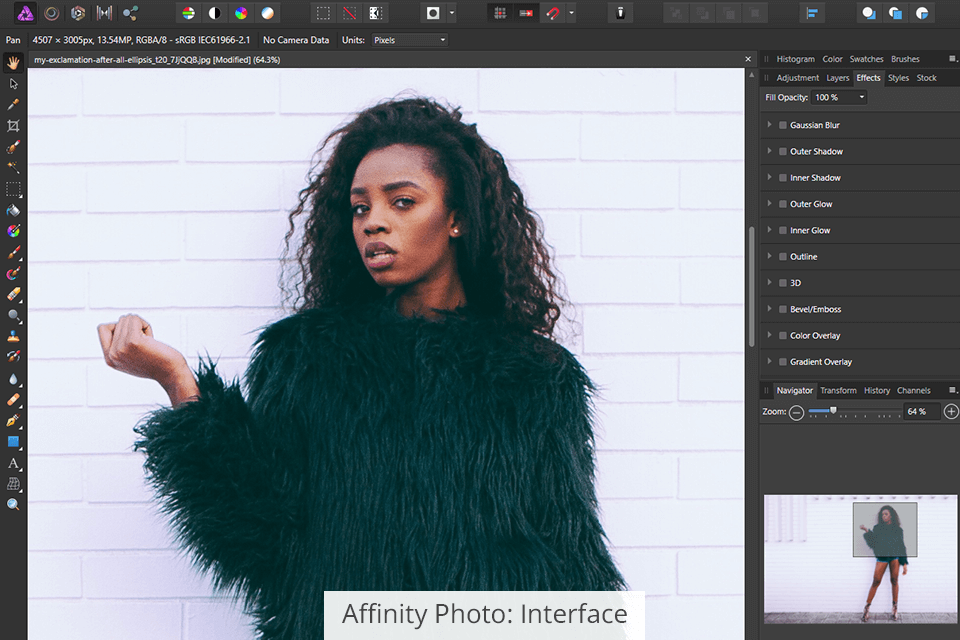960x640 pixels.
Task: Switch to the Layers tab
Action: pyautogui.click(x=838, y=78)
